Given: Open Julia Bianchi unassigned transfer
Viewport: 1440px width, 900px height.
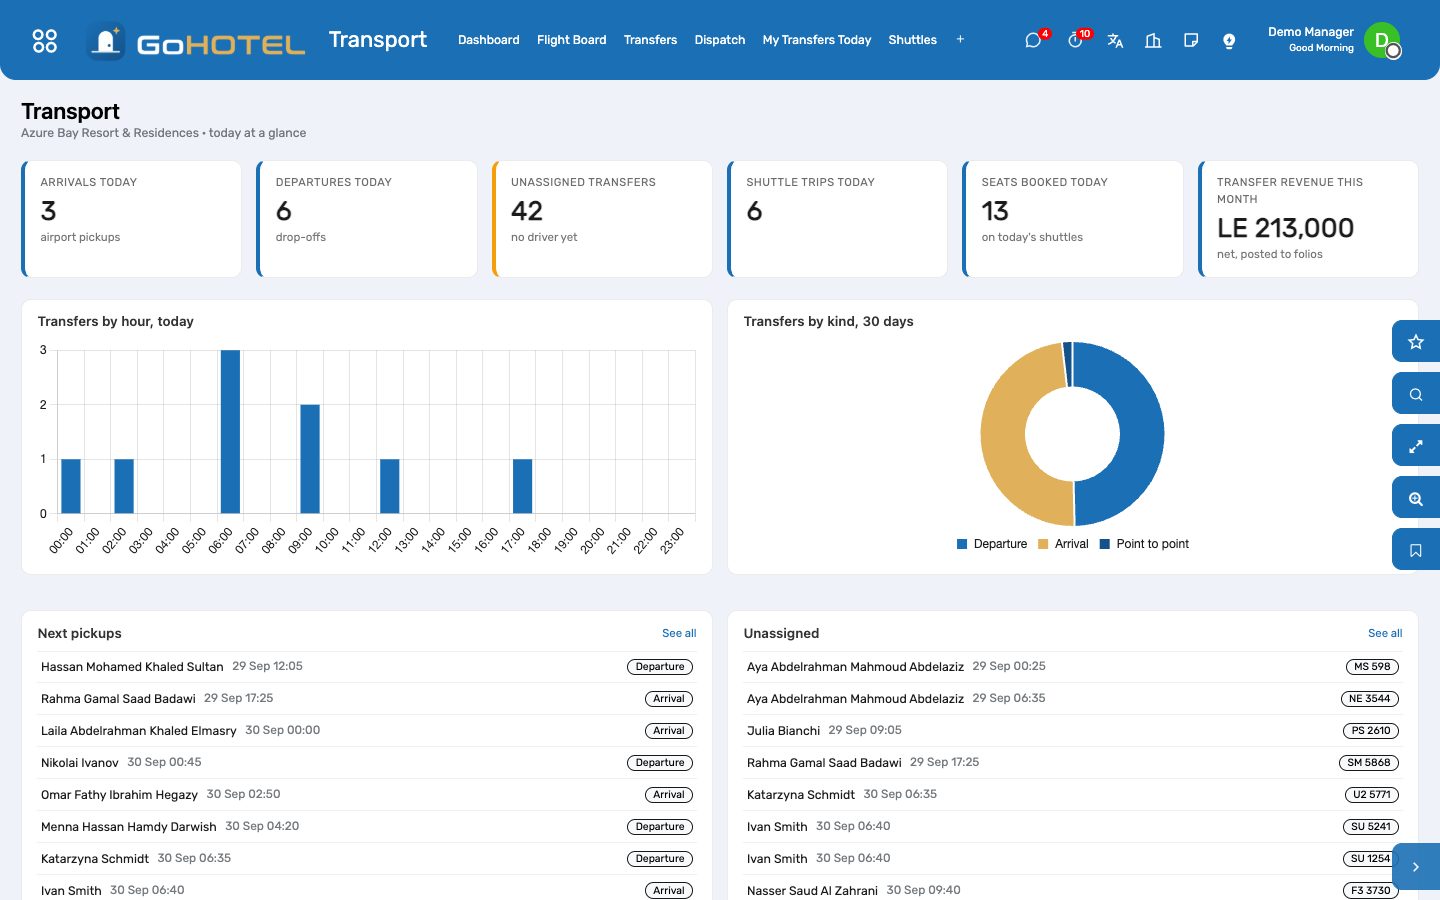Looking at the screenshot, I should [x=1073, y=731].
